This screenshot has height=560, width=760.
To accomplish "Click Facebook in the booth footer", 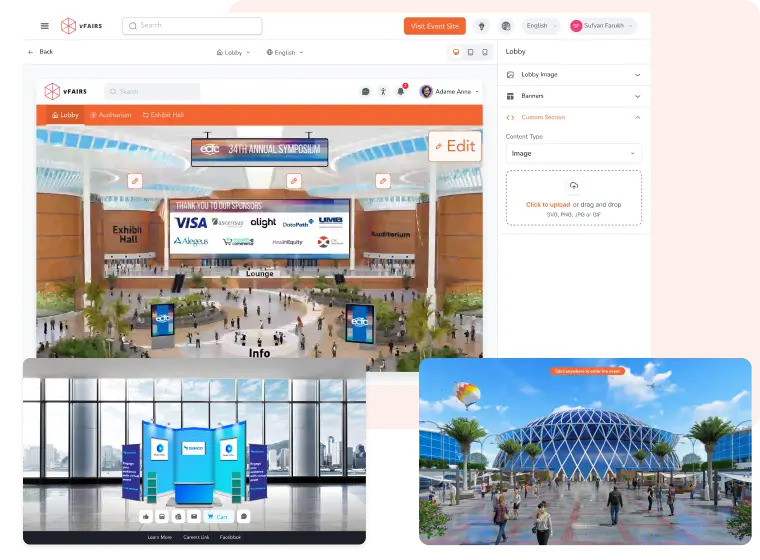I will [230, 537].
